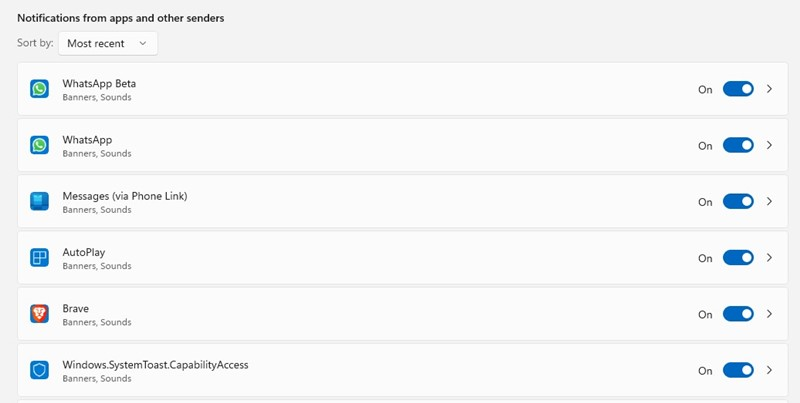Screen dimensions: 800x403
Task: Toggle Windows.SystemToast.CapabilityAccess notifications off
Action: [738, 370]
